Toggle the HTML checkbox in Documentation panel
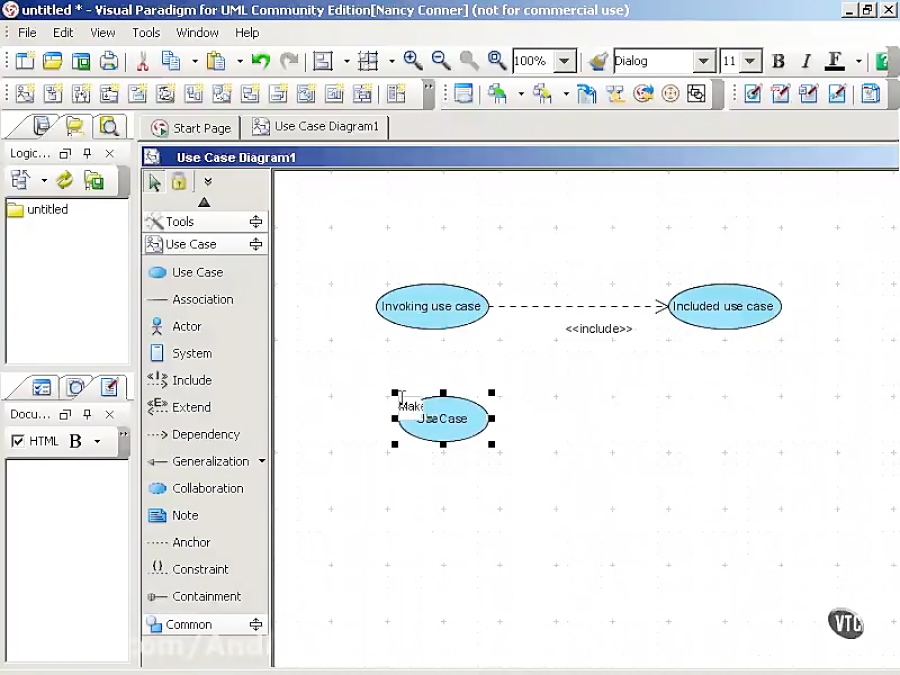 [18, 441]
